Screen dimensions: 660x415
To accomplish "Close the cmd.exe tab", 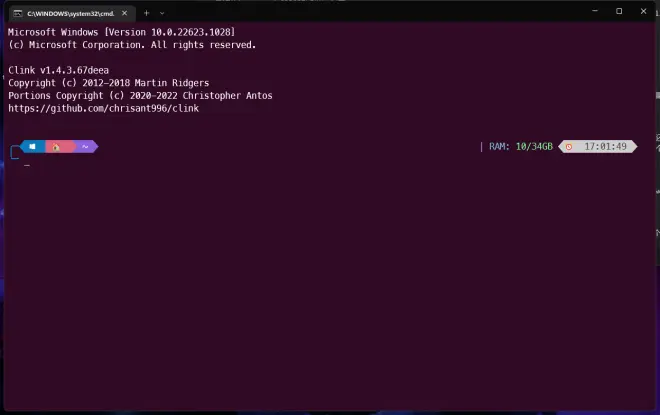I will point(125,13).
